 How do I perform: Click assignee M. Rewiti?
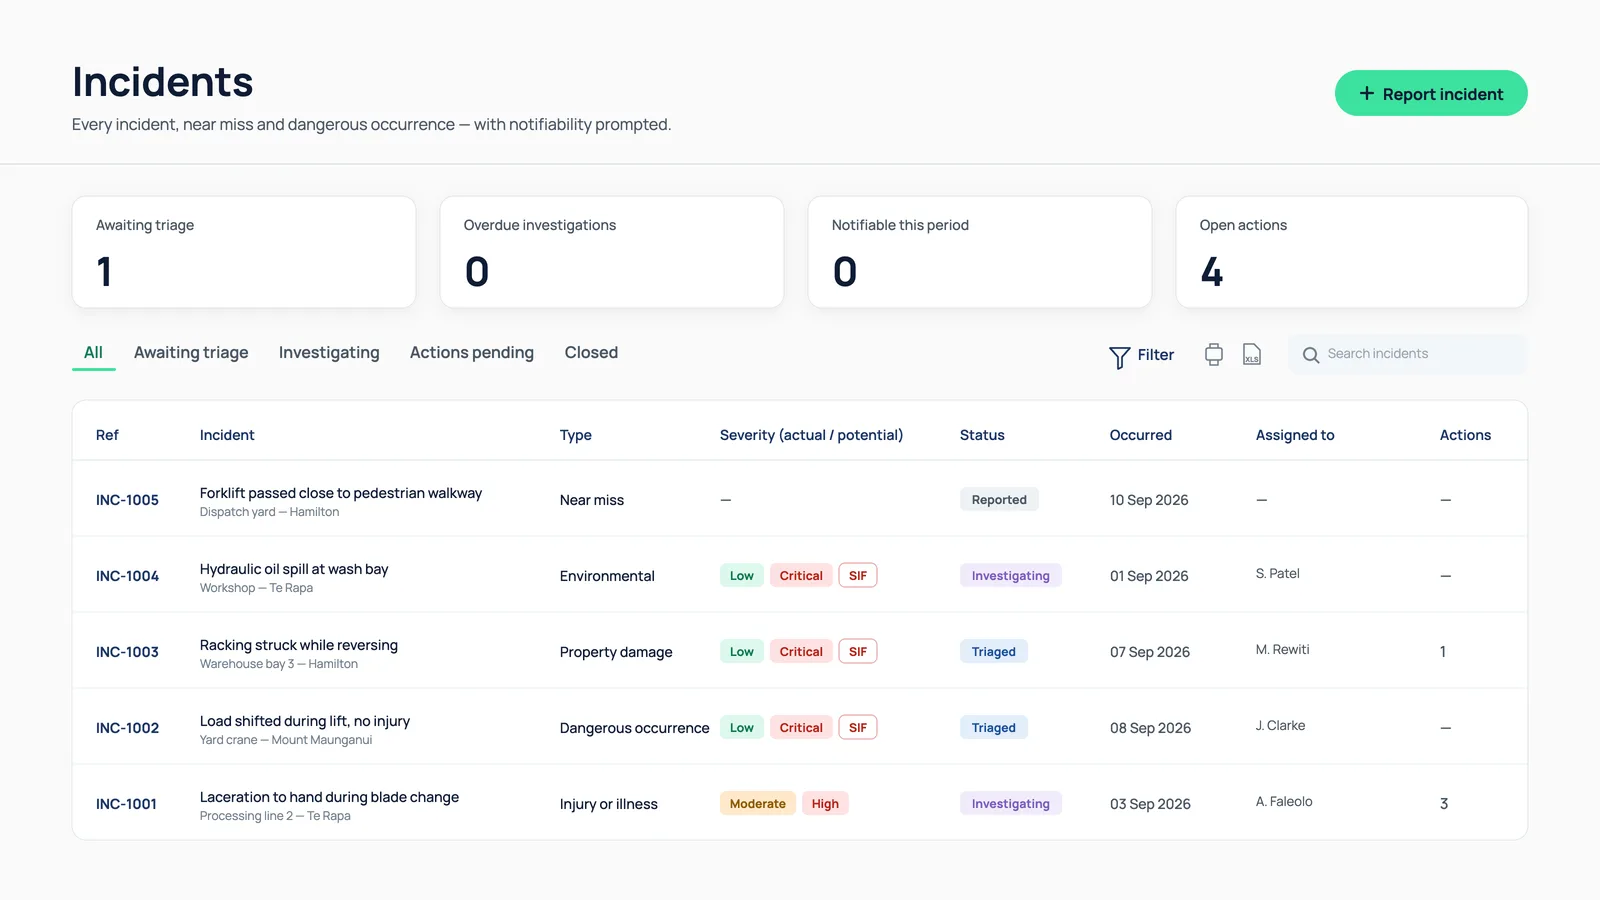point(1283,650)
